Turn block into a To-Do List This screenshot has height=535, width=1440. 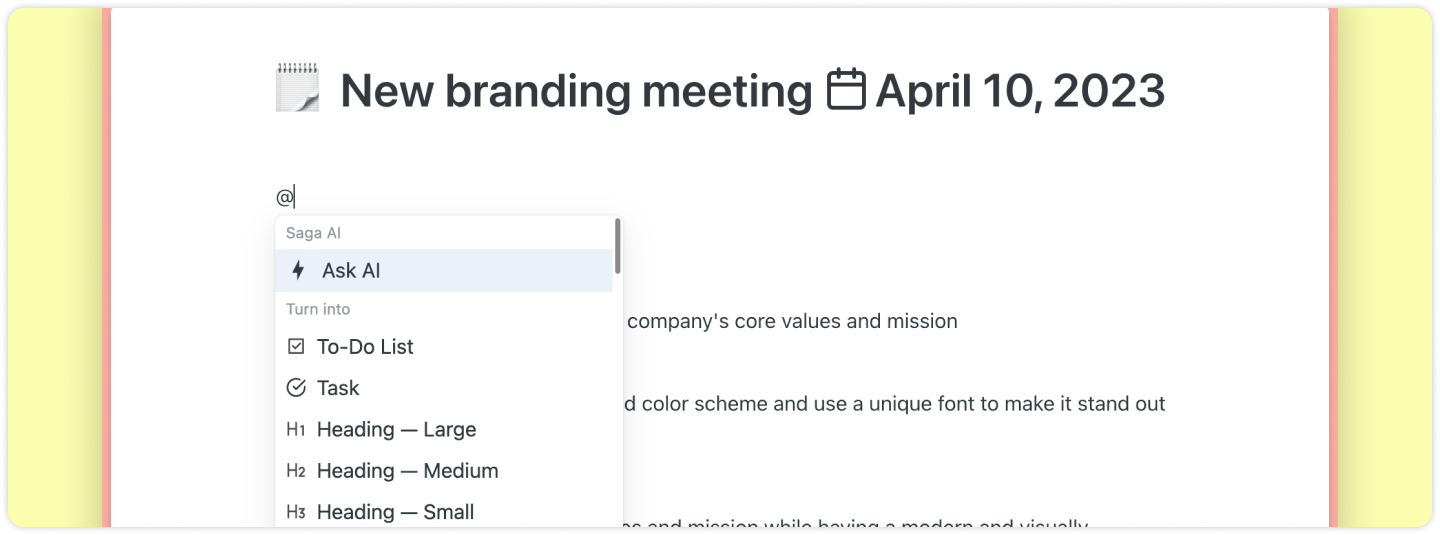coord(365,347)
